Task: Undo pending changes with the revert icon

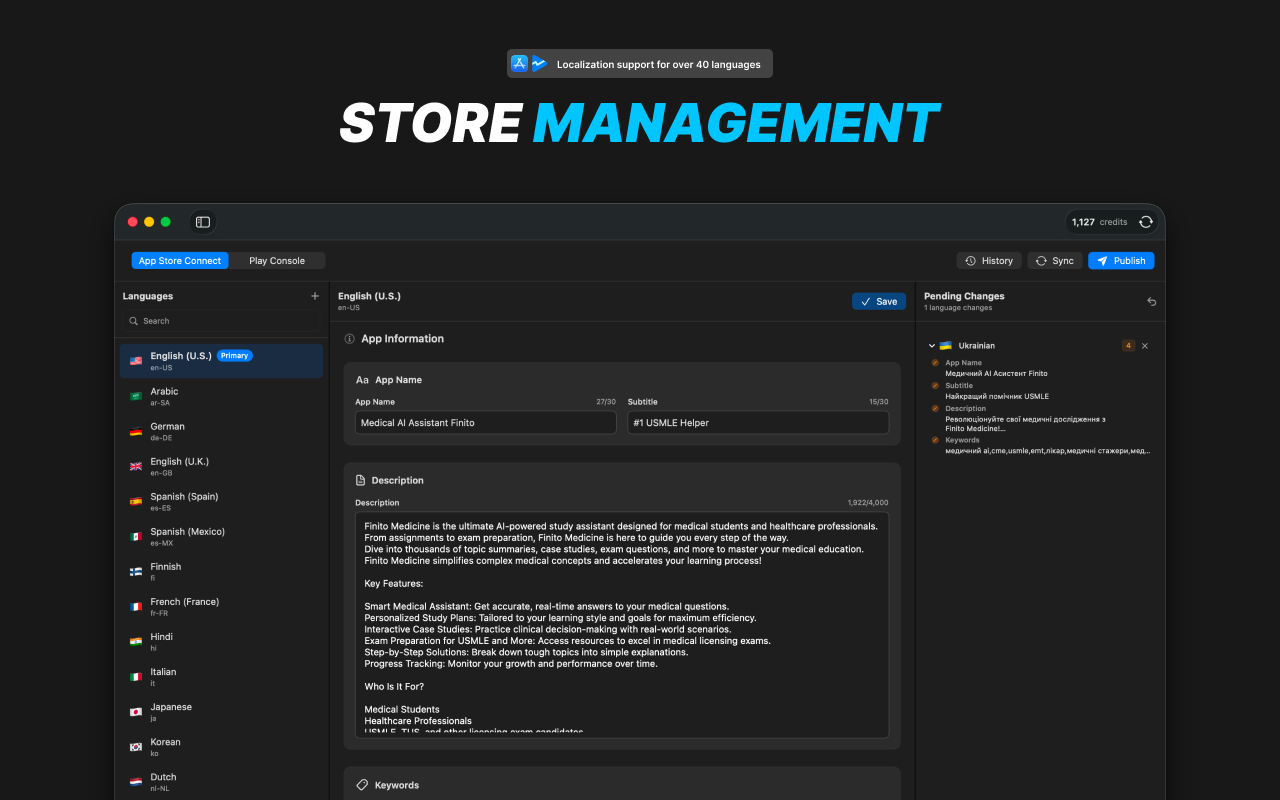Action: tap(1151, 301)
